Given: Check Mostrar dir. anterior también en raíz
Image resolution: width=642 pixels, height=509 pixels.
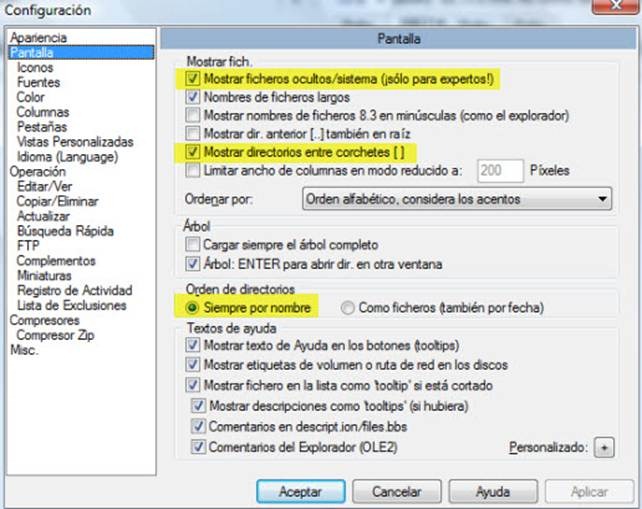Looking at the screenshot, I should (x=192, y=133).
